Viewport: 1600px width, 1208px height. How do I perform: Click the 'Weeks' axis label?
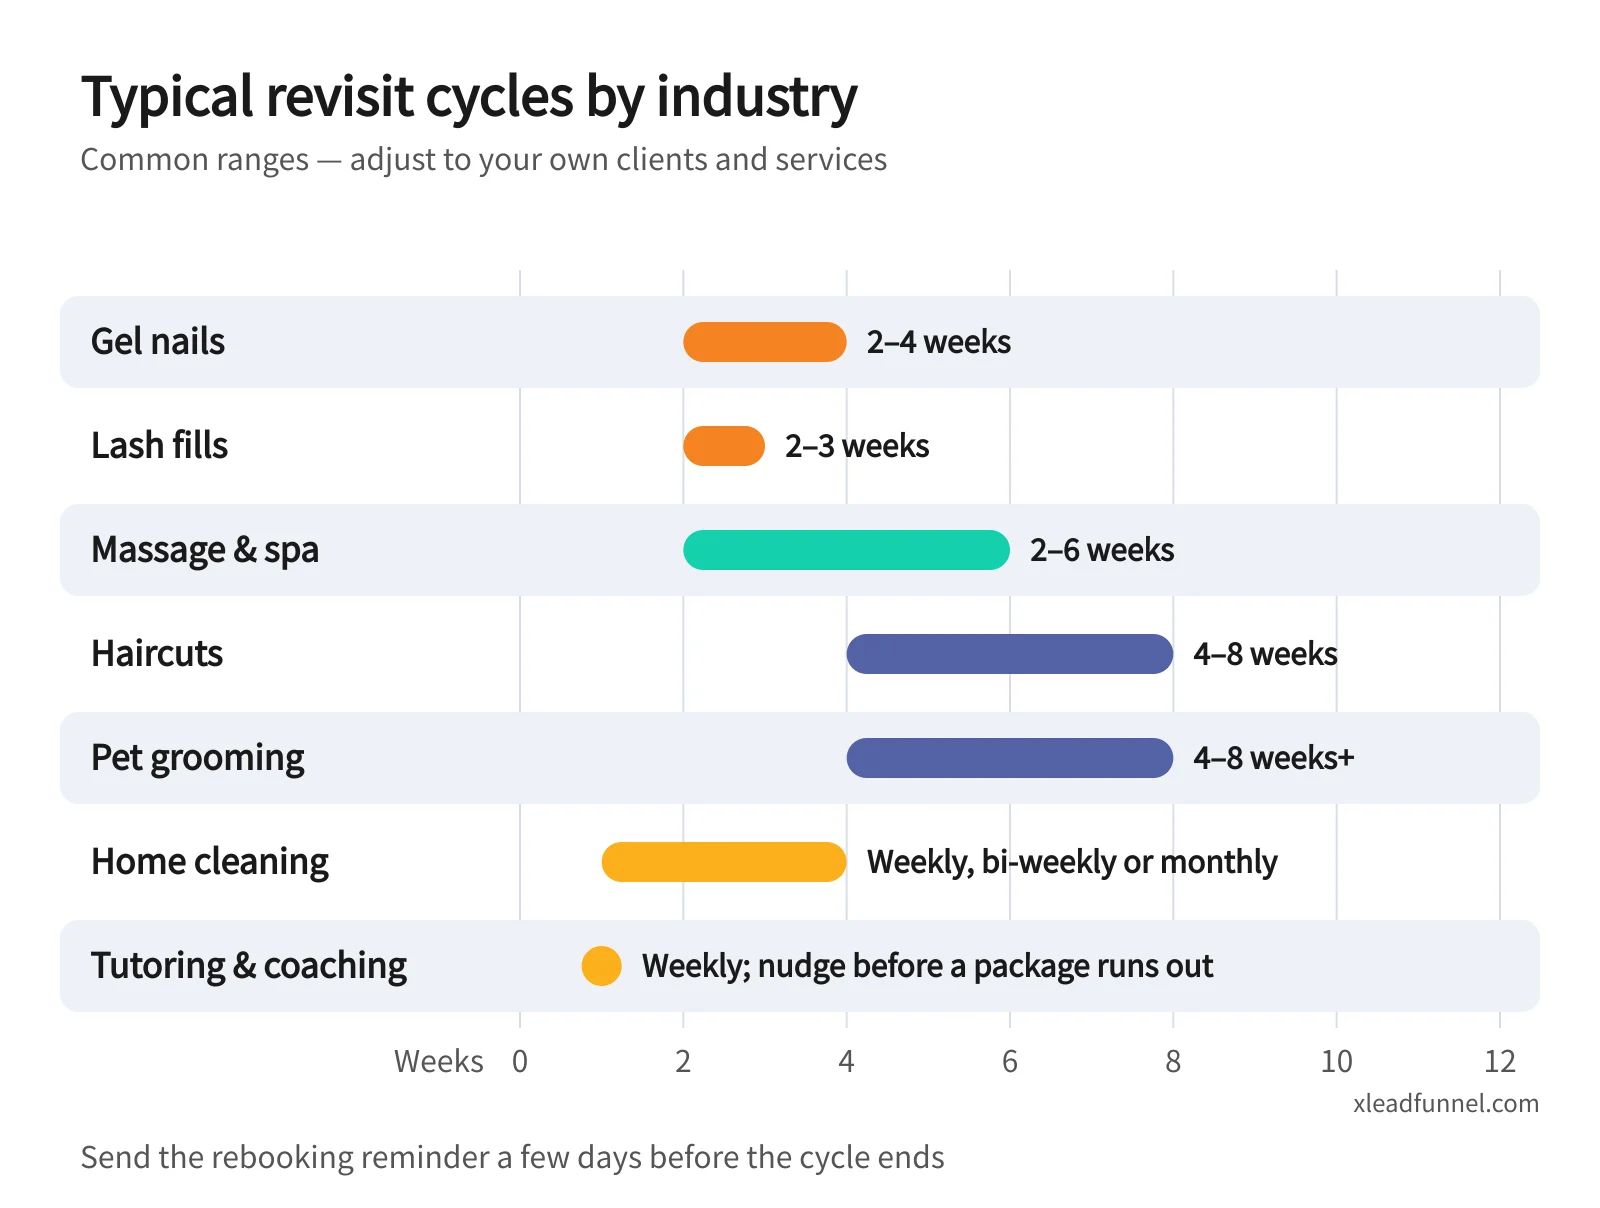(x=439, y=1061)
